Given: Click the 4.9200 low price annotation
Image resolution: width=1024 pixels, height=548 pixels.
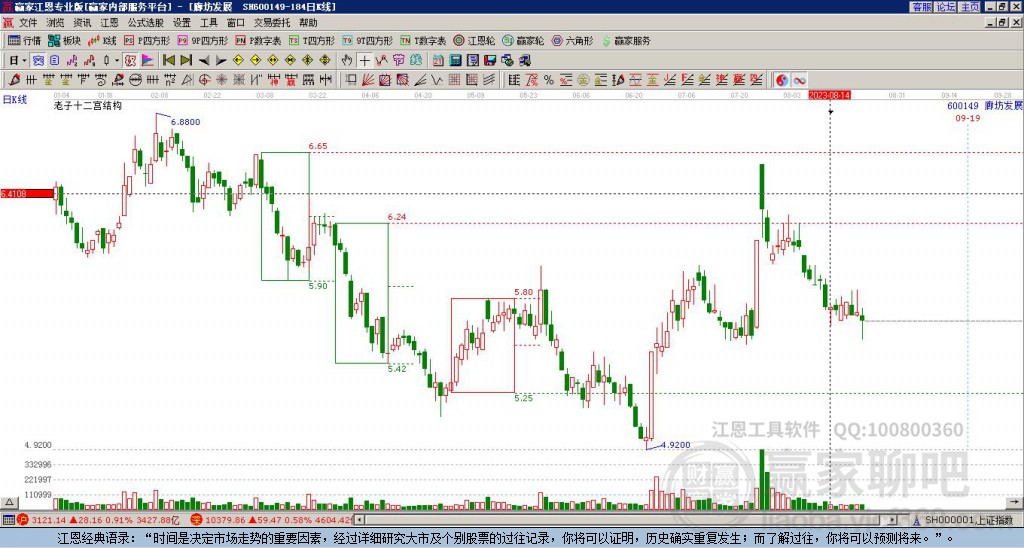Looking at the screenshot, I should click(x=675, y=445).
